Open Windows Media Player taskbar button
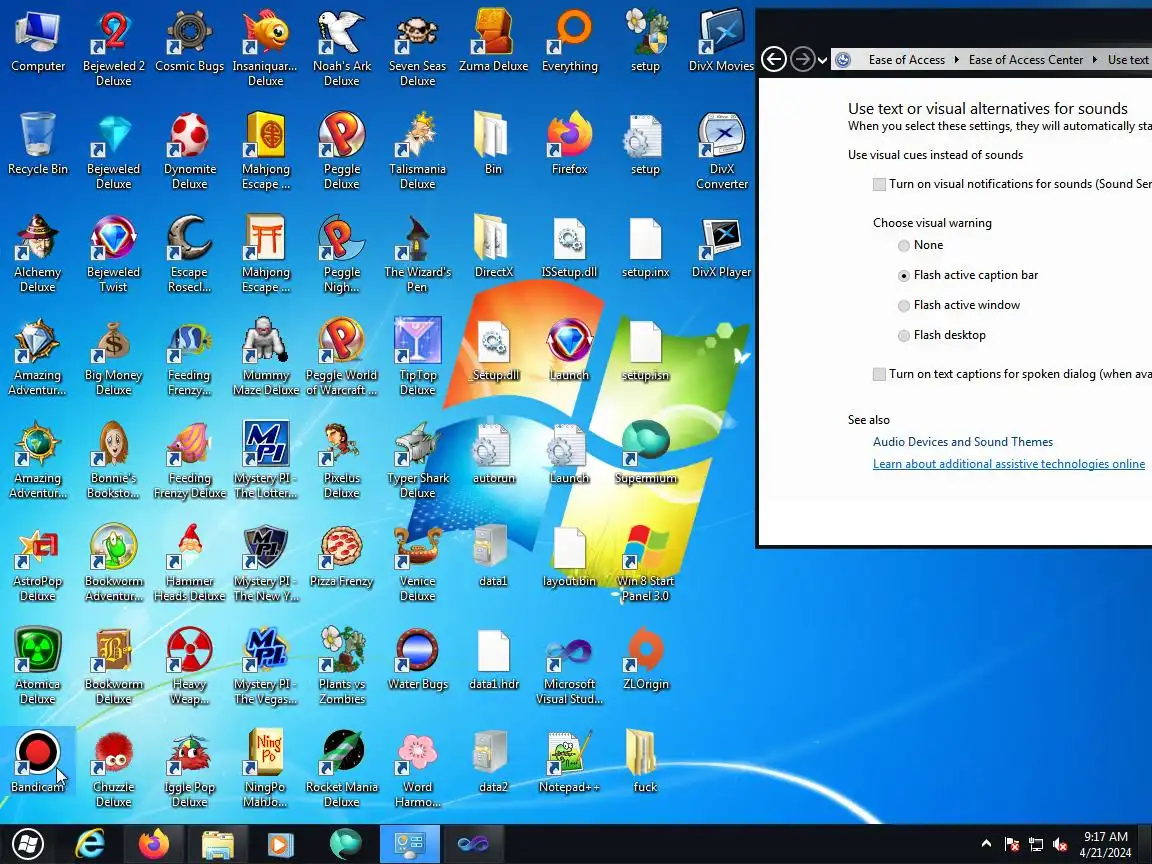 pos(279,844)
